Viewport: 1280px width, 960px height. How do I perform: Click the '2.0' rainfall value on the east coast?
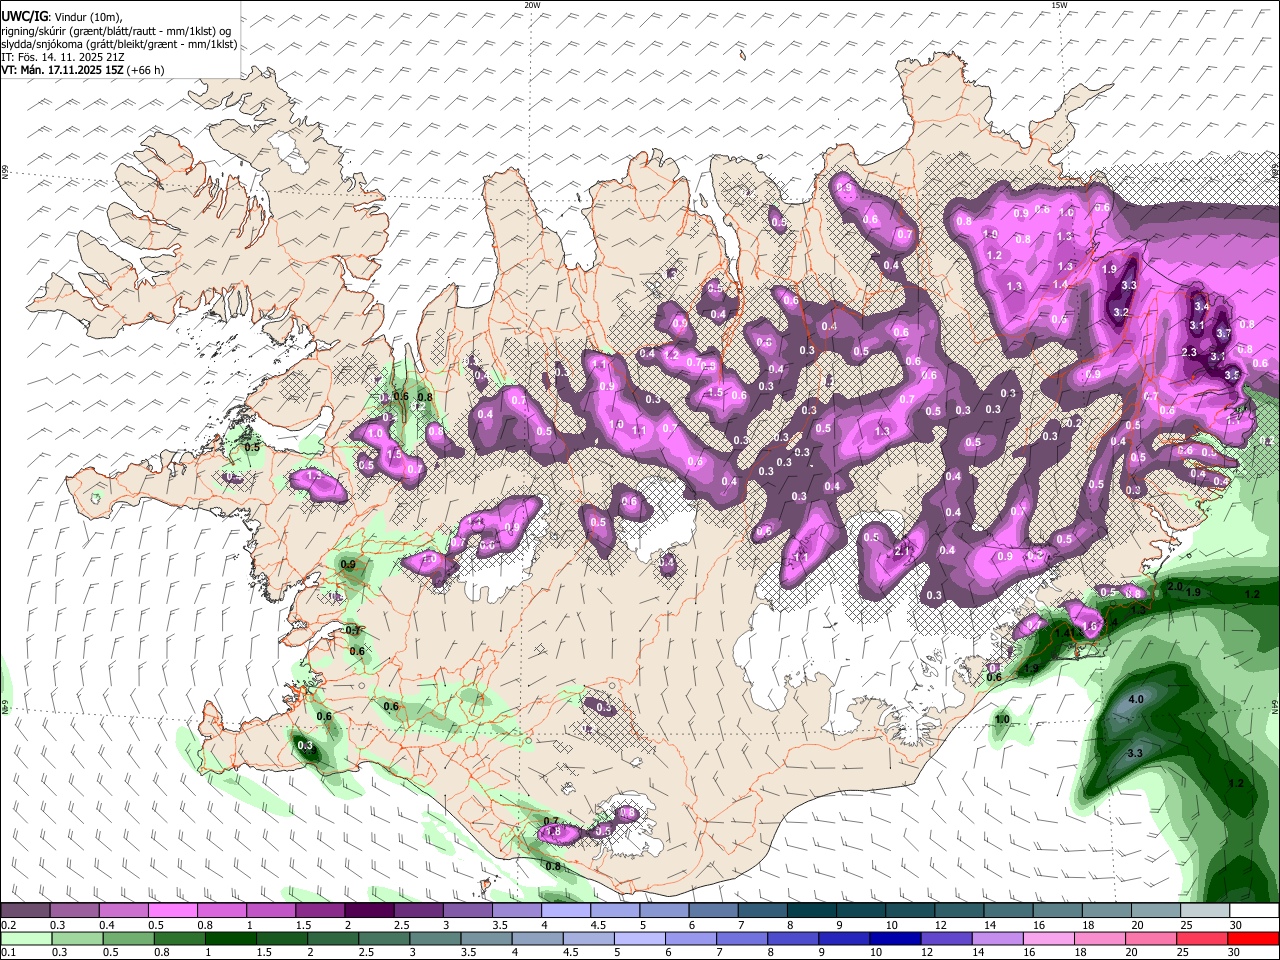point(1175,586)
